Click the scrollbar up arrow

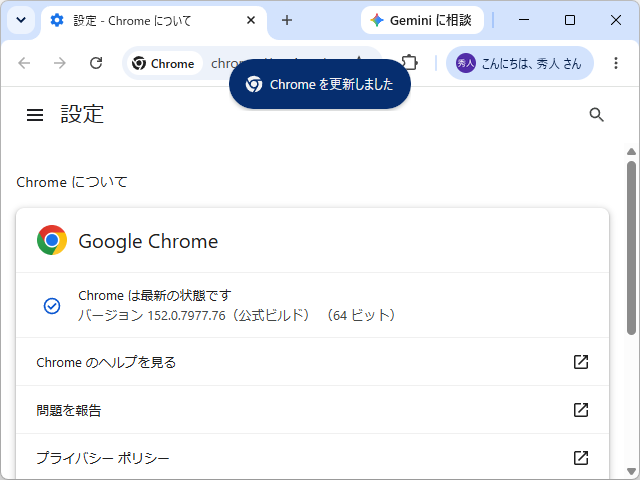[631, 152]
